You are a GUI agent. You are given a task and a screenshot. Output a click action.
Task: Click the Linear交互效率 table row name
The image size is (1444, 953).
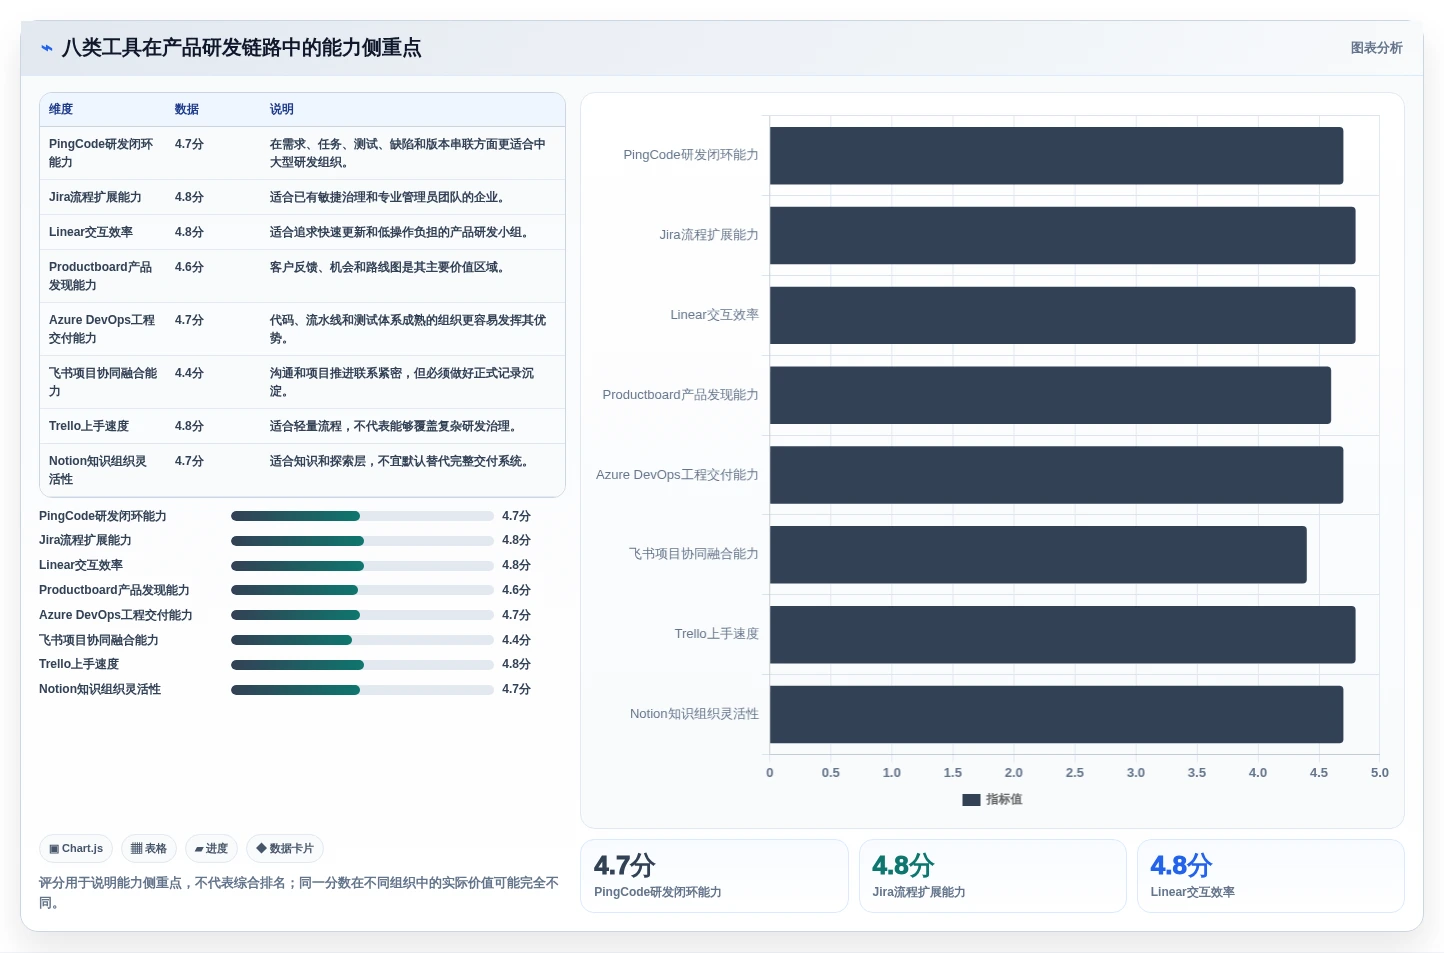91,232
